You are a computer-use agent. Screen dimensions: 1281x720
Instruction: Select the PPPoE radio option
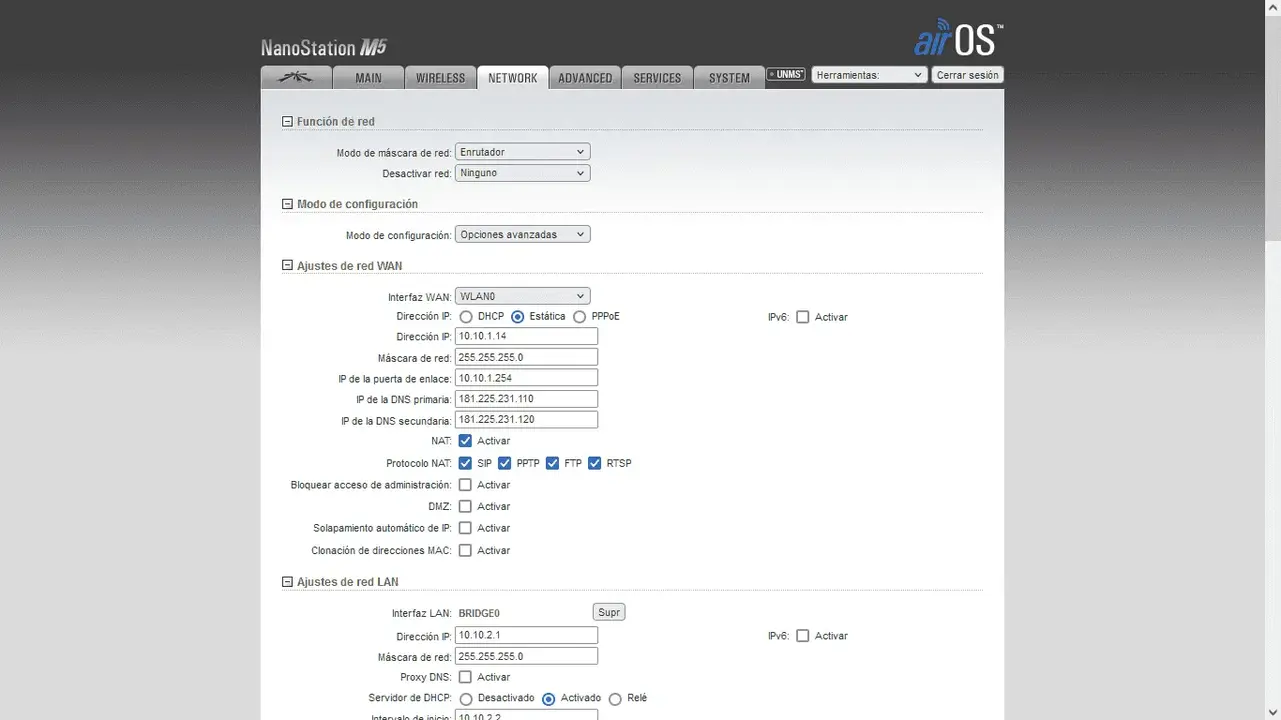[x=579, y=317]
